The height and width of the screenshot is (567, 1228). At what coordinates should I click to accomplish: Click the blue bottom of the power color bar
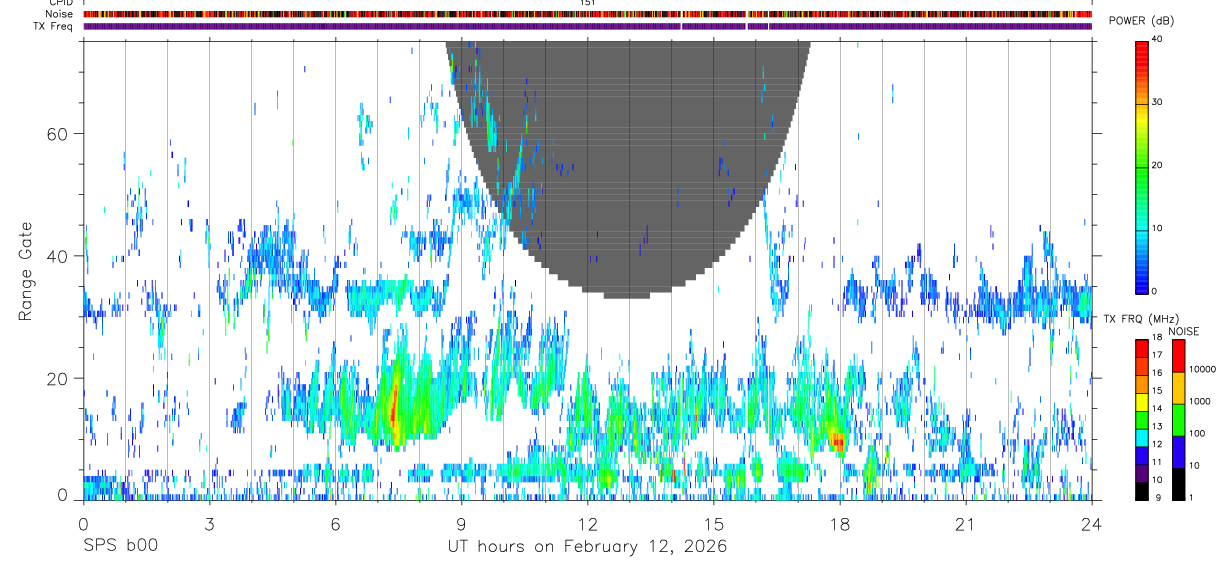point(1141,280)
